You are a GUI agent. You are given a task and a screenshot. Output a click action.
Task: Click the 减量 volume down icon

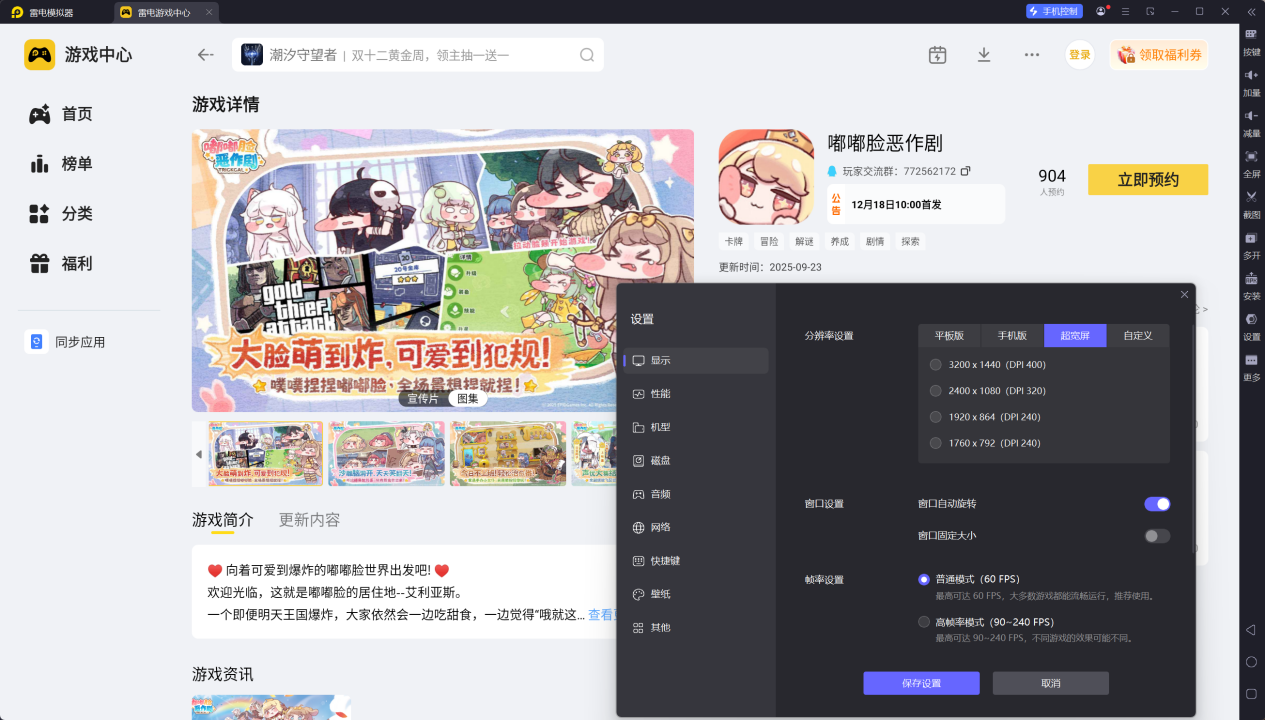(x=1251, y=116)
